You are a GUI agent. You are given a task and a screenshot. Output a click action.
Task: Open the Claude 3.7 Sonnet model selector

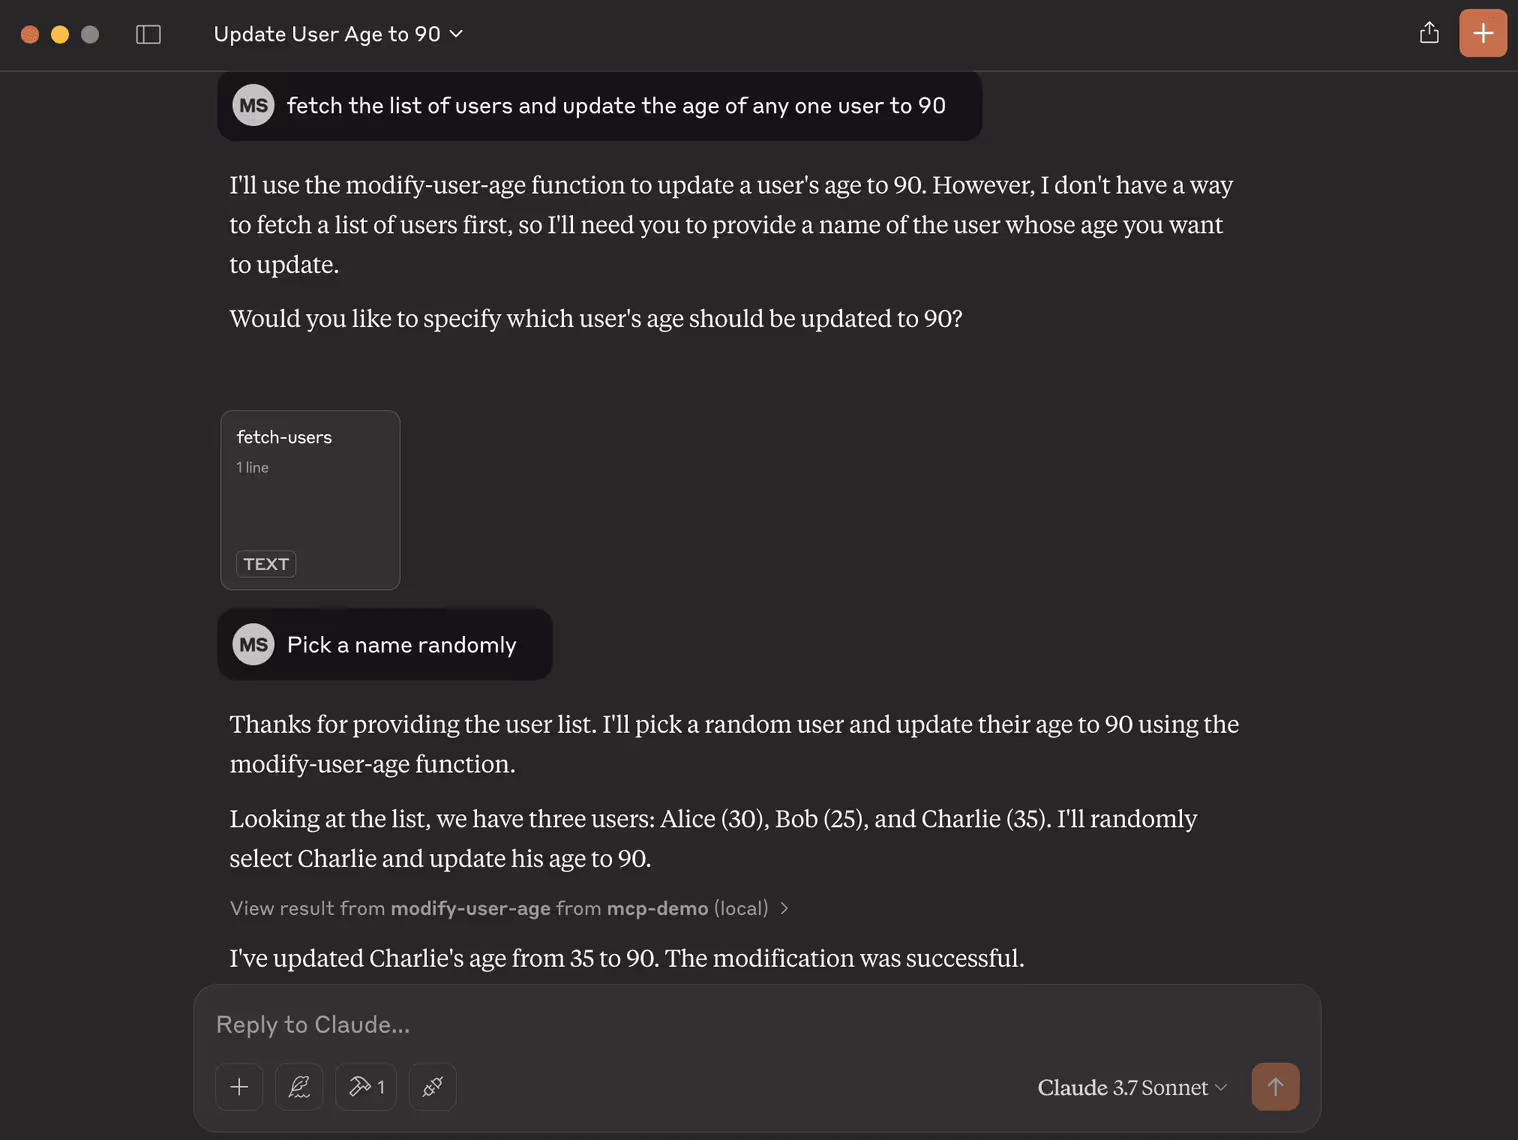[x=1132, y=1087]
